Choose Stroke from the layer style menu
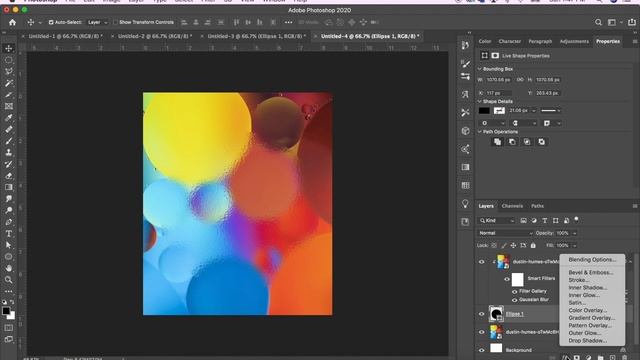 coord(579,280)
